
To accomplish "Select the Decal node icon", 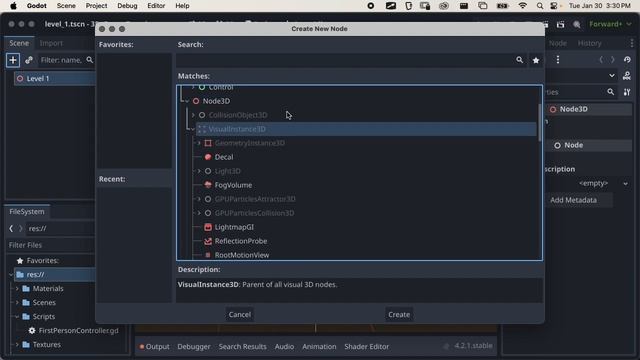I will point(208,157).
